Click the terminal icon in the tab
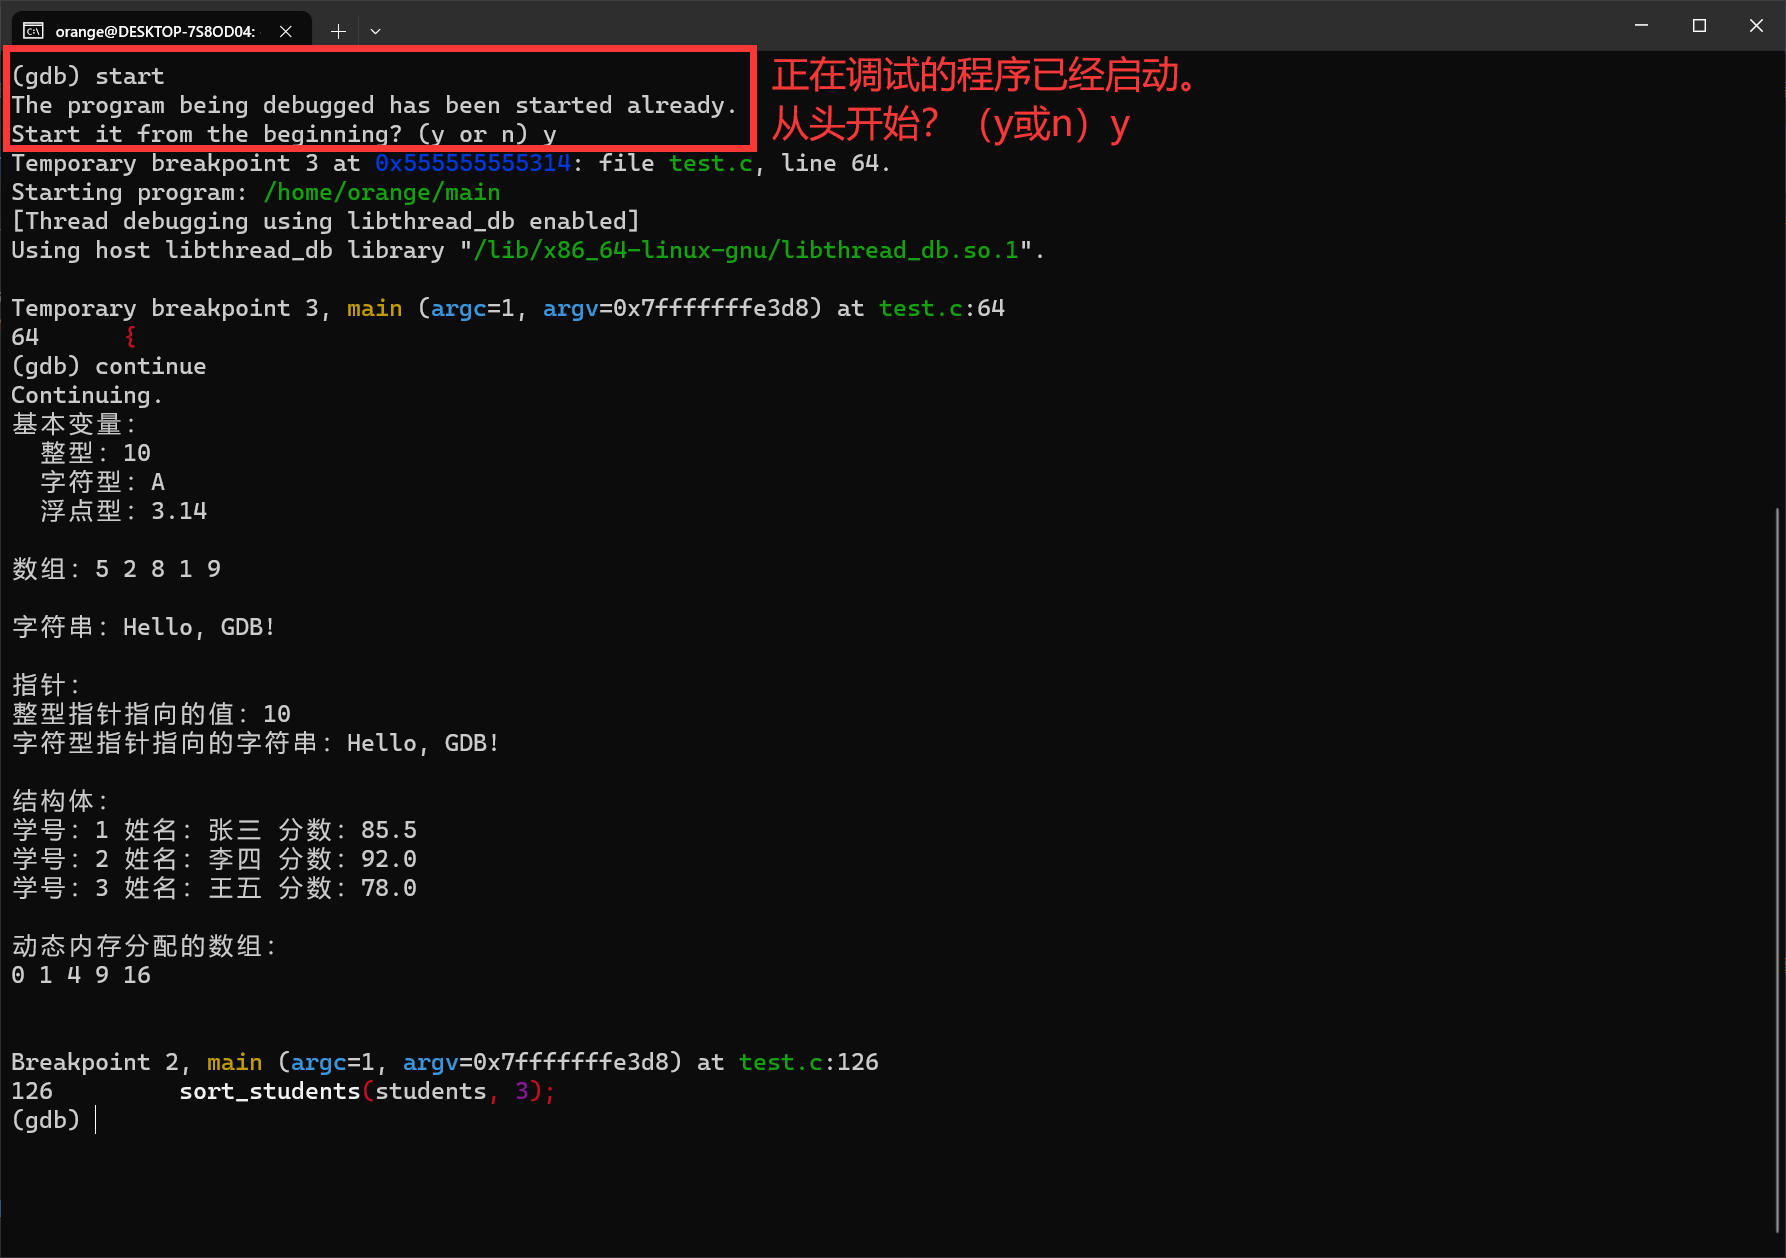This screenshot has width=1786, height=1258. 33,31
